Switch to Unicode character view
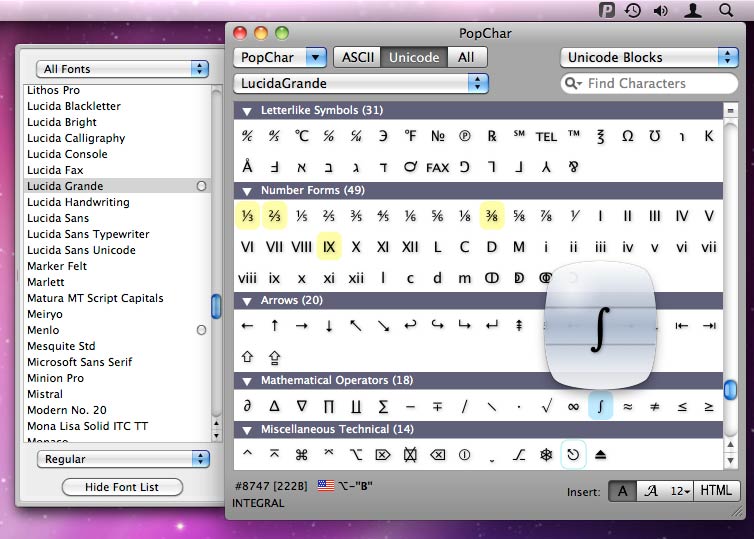This screenshot has width=754, height=539. tap(414, 57)
